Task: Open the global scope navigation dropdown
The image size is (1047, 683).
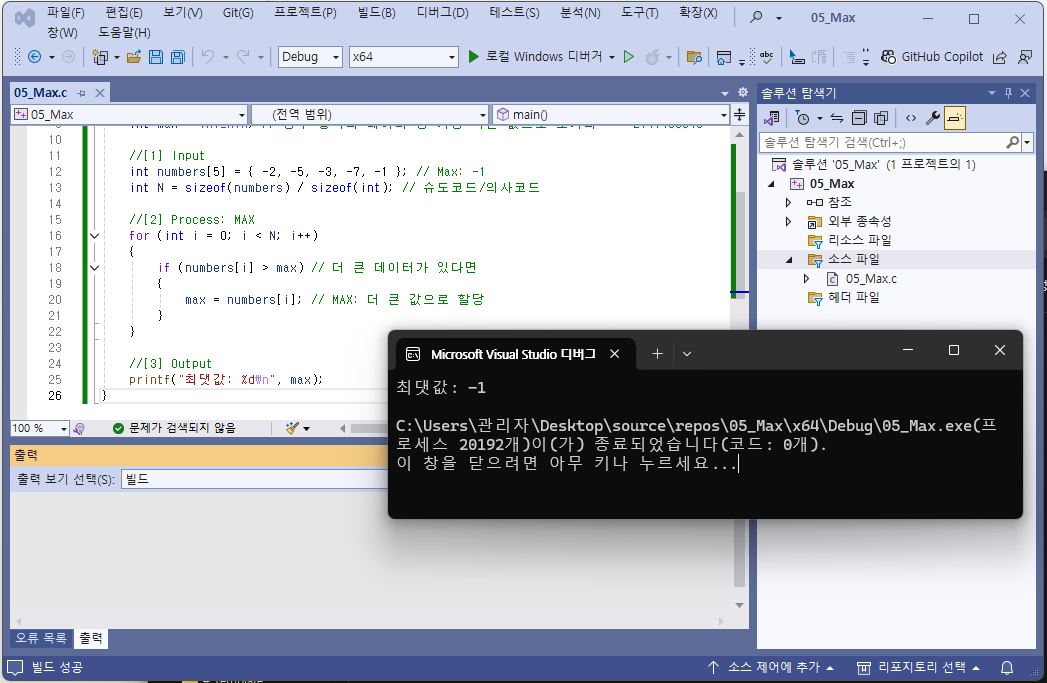Action: click(370, 115)
